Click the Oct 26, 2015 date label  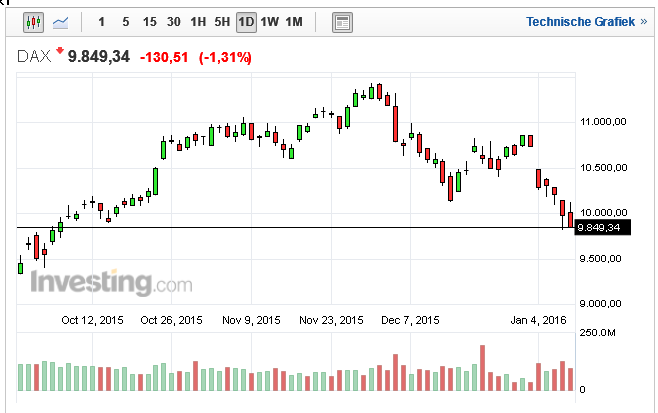[171, 320]
